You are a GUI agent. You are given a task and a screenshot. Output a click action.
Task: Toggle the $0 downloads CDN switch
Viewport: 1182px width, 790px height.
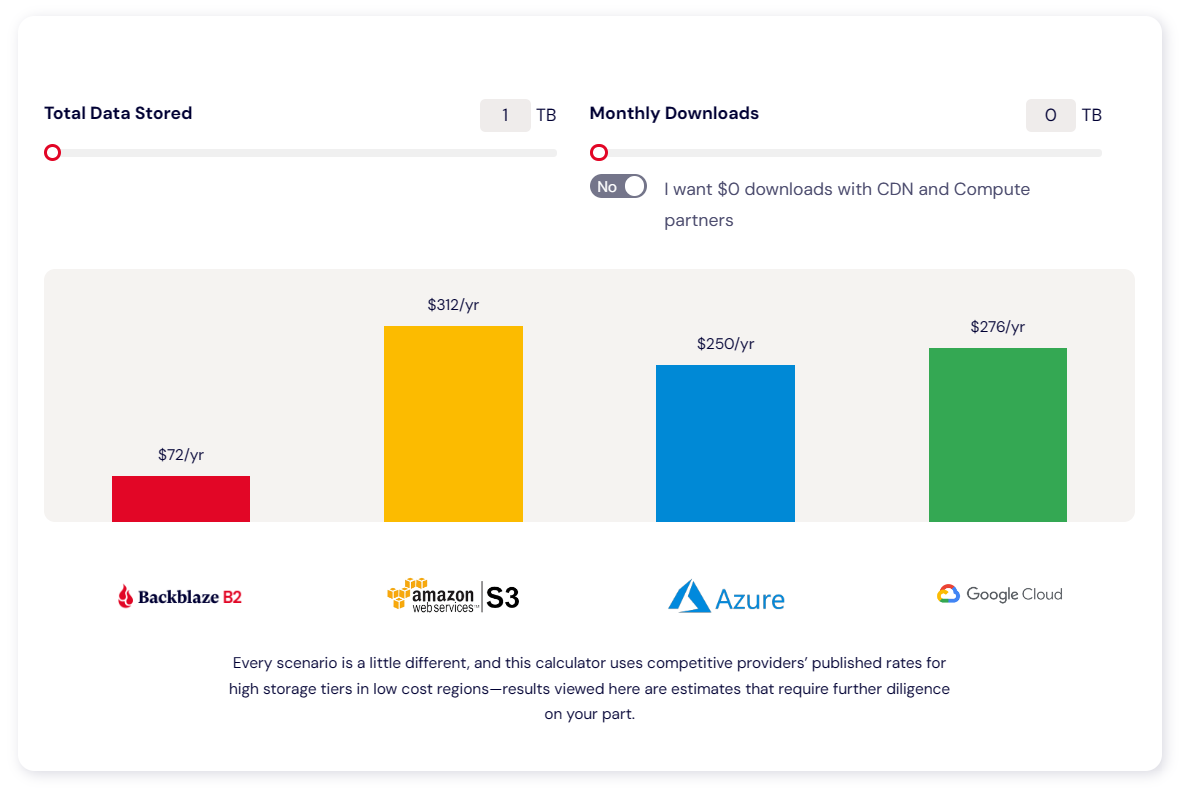pos(618,186)
